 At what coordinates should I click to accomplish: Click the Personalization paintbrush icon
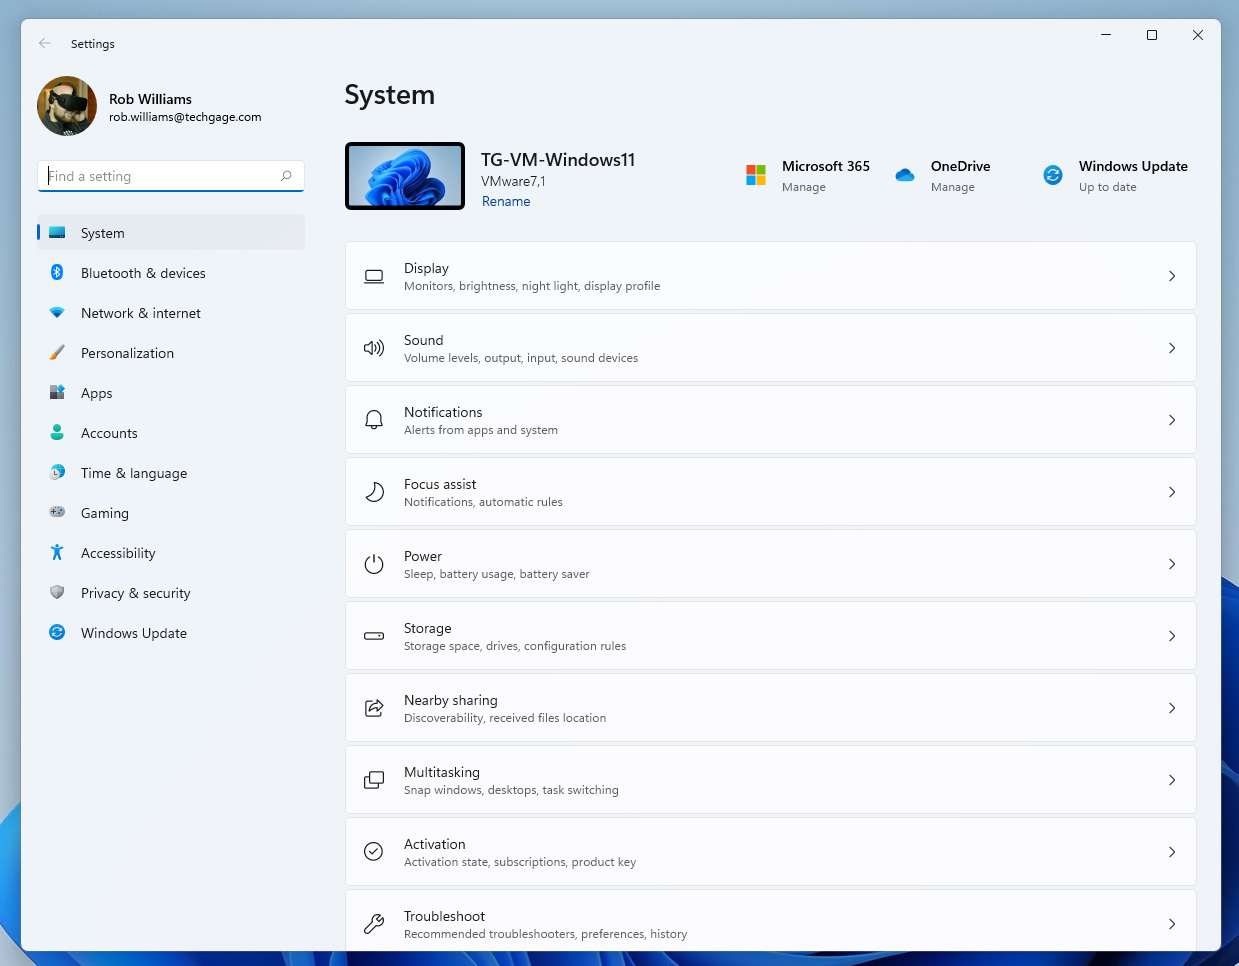[x=57, y=353]
